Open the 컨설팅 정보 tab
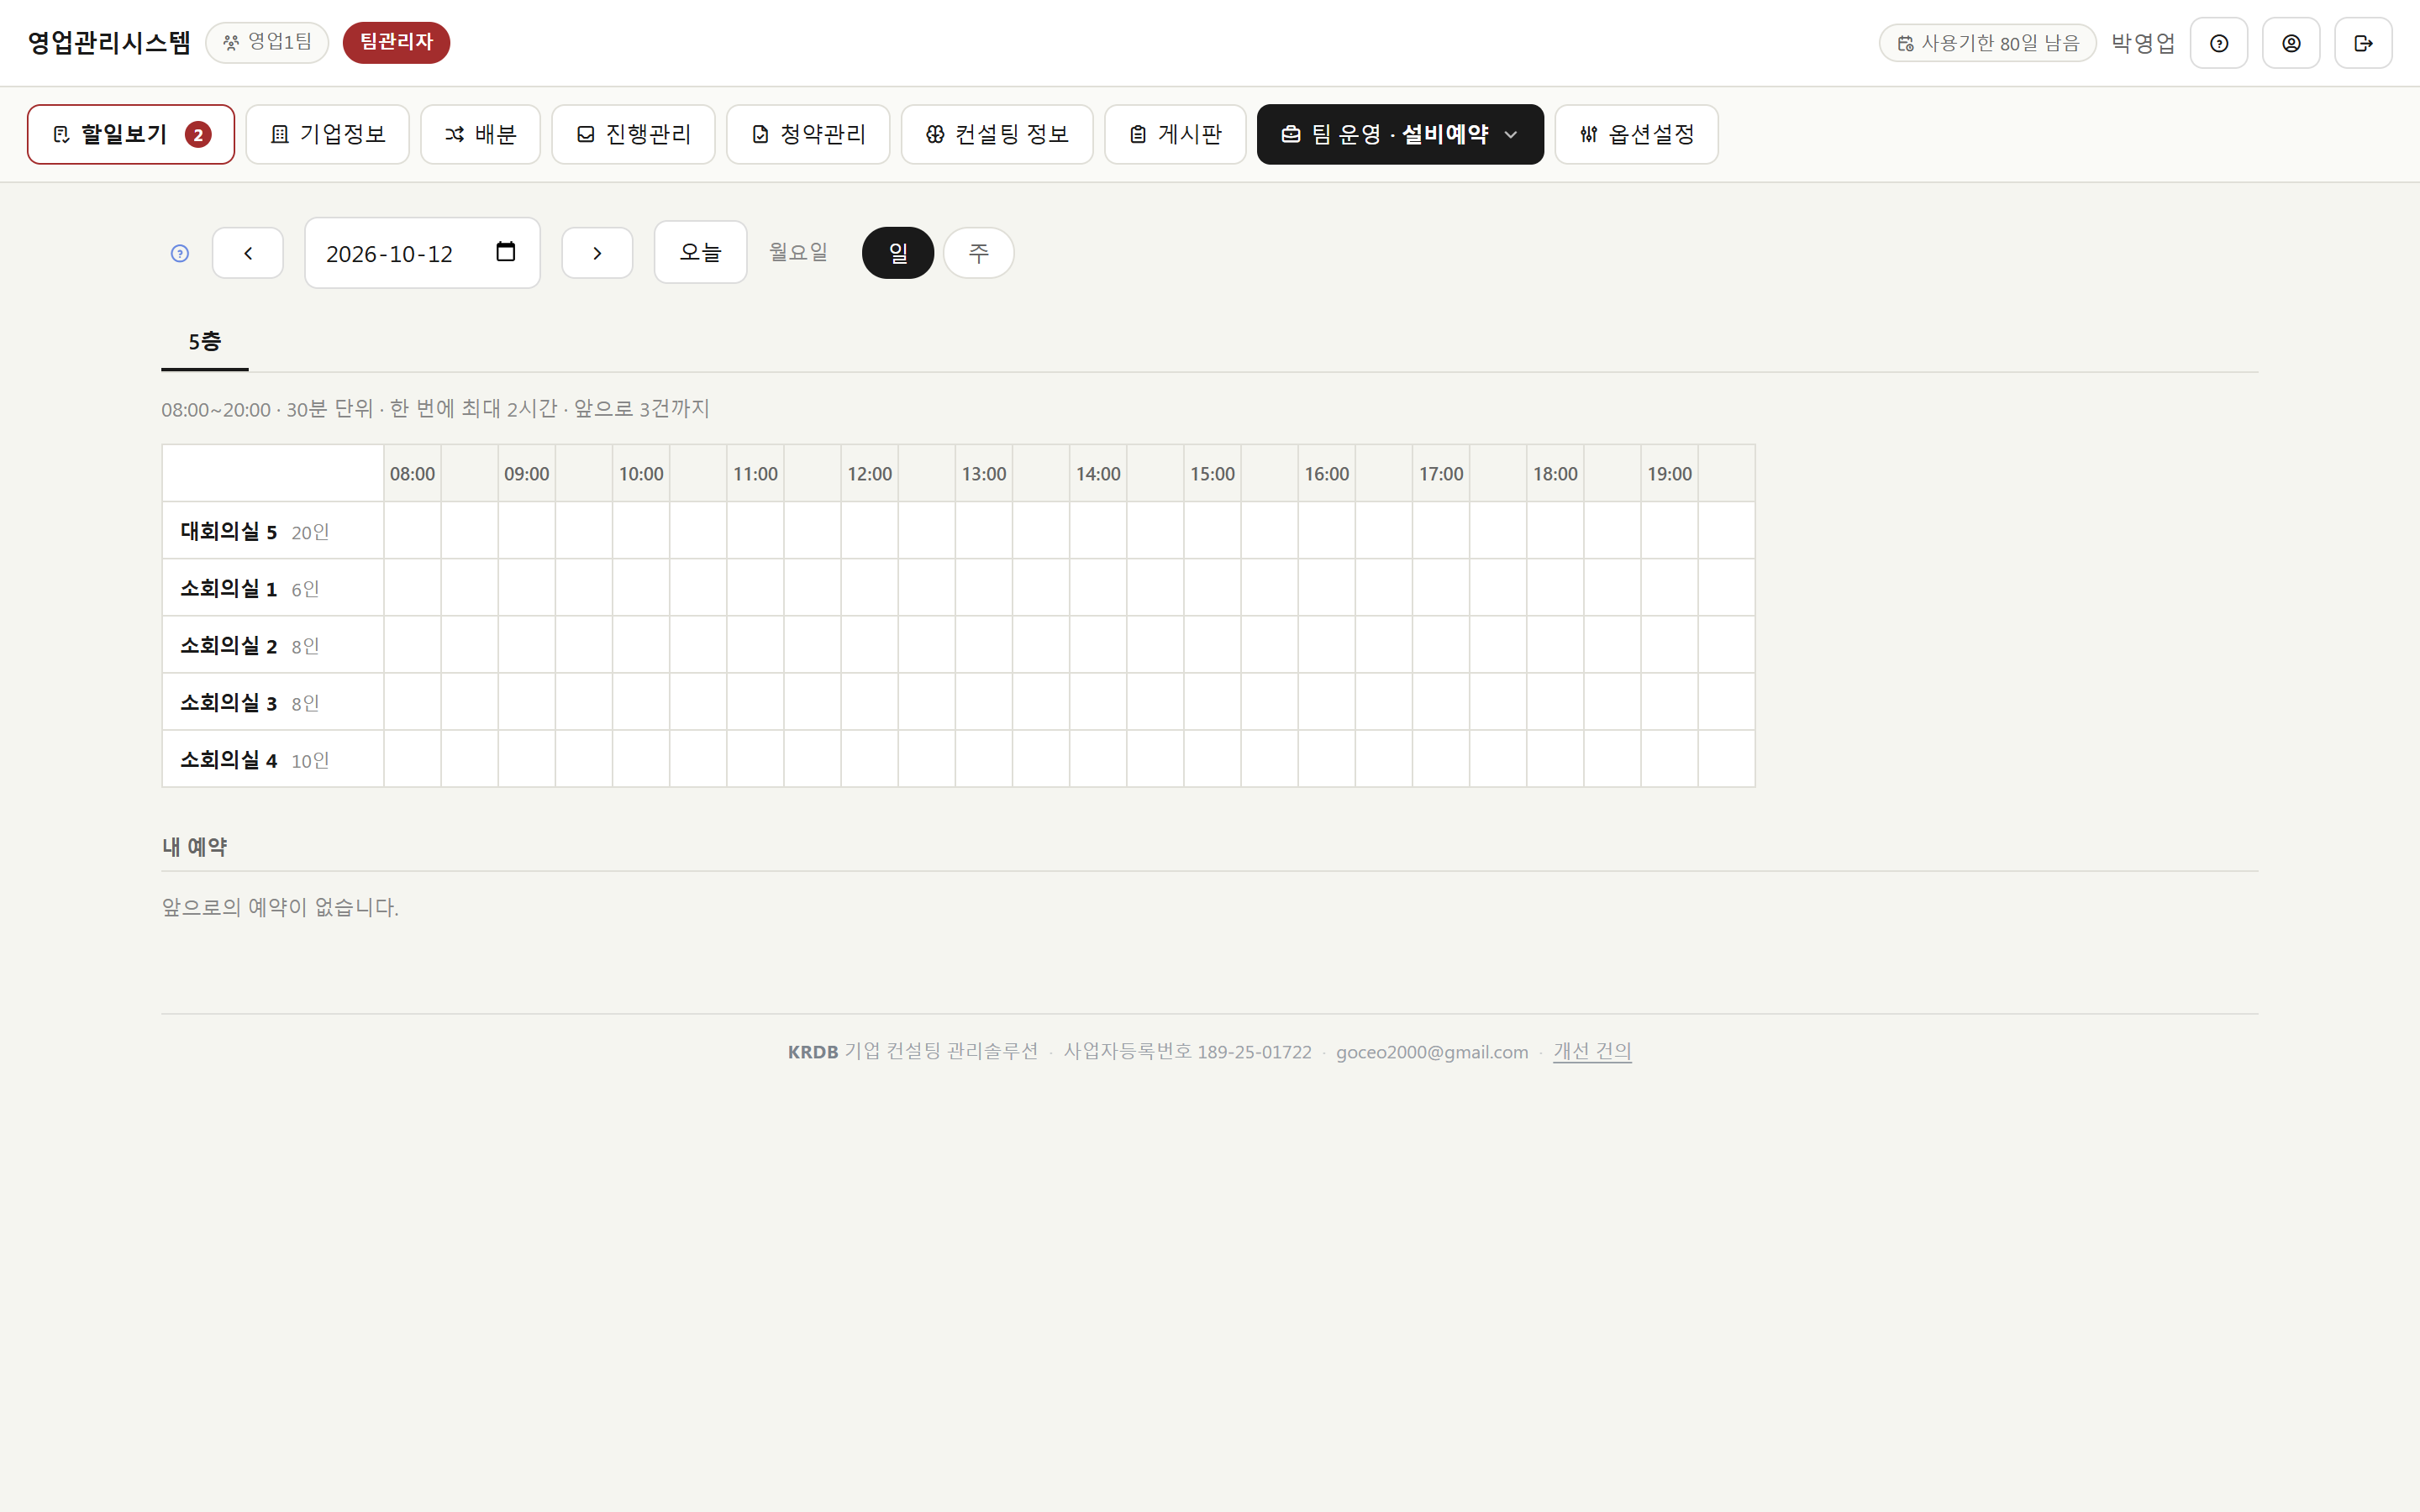 coord(997,134)
